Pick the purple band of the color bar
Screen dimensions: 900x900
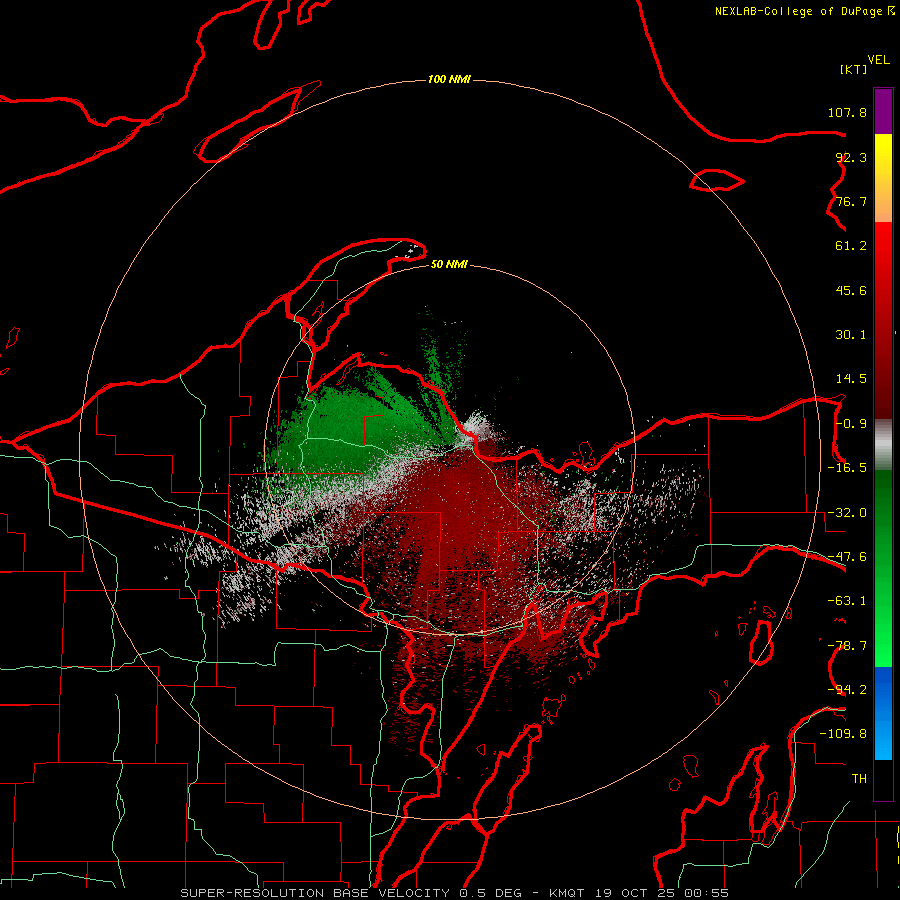(x=883, y=111)
